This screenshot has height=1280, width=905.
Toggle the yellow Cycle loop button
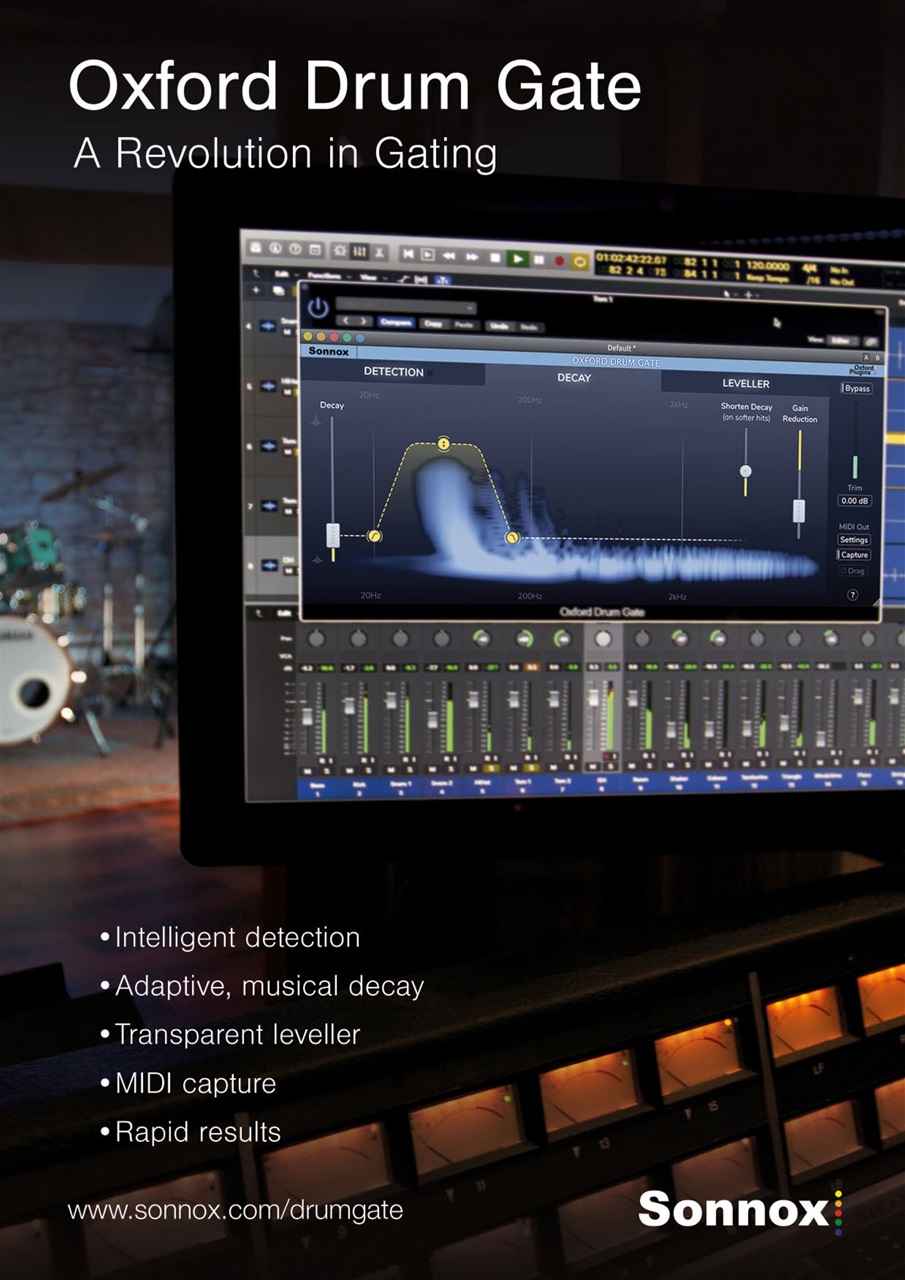click(579, 261)
